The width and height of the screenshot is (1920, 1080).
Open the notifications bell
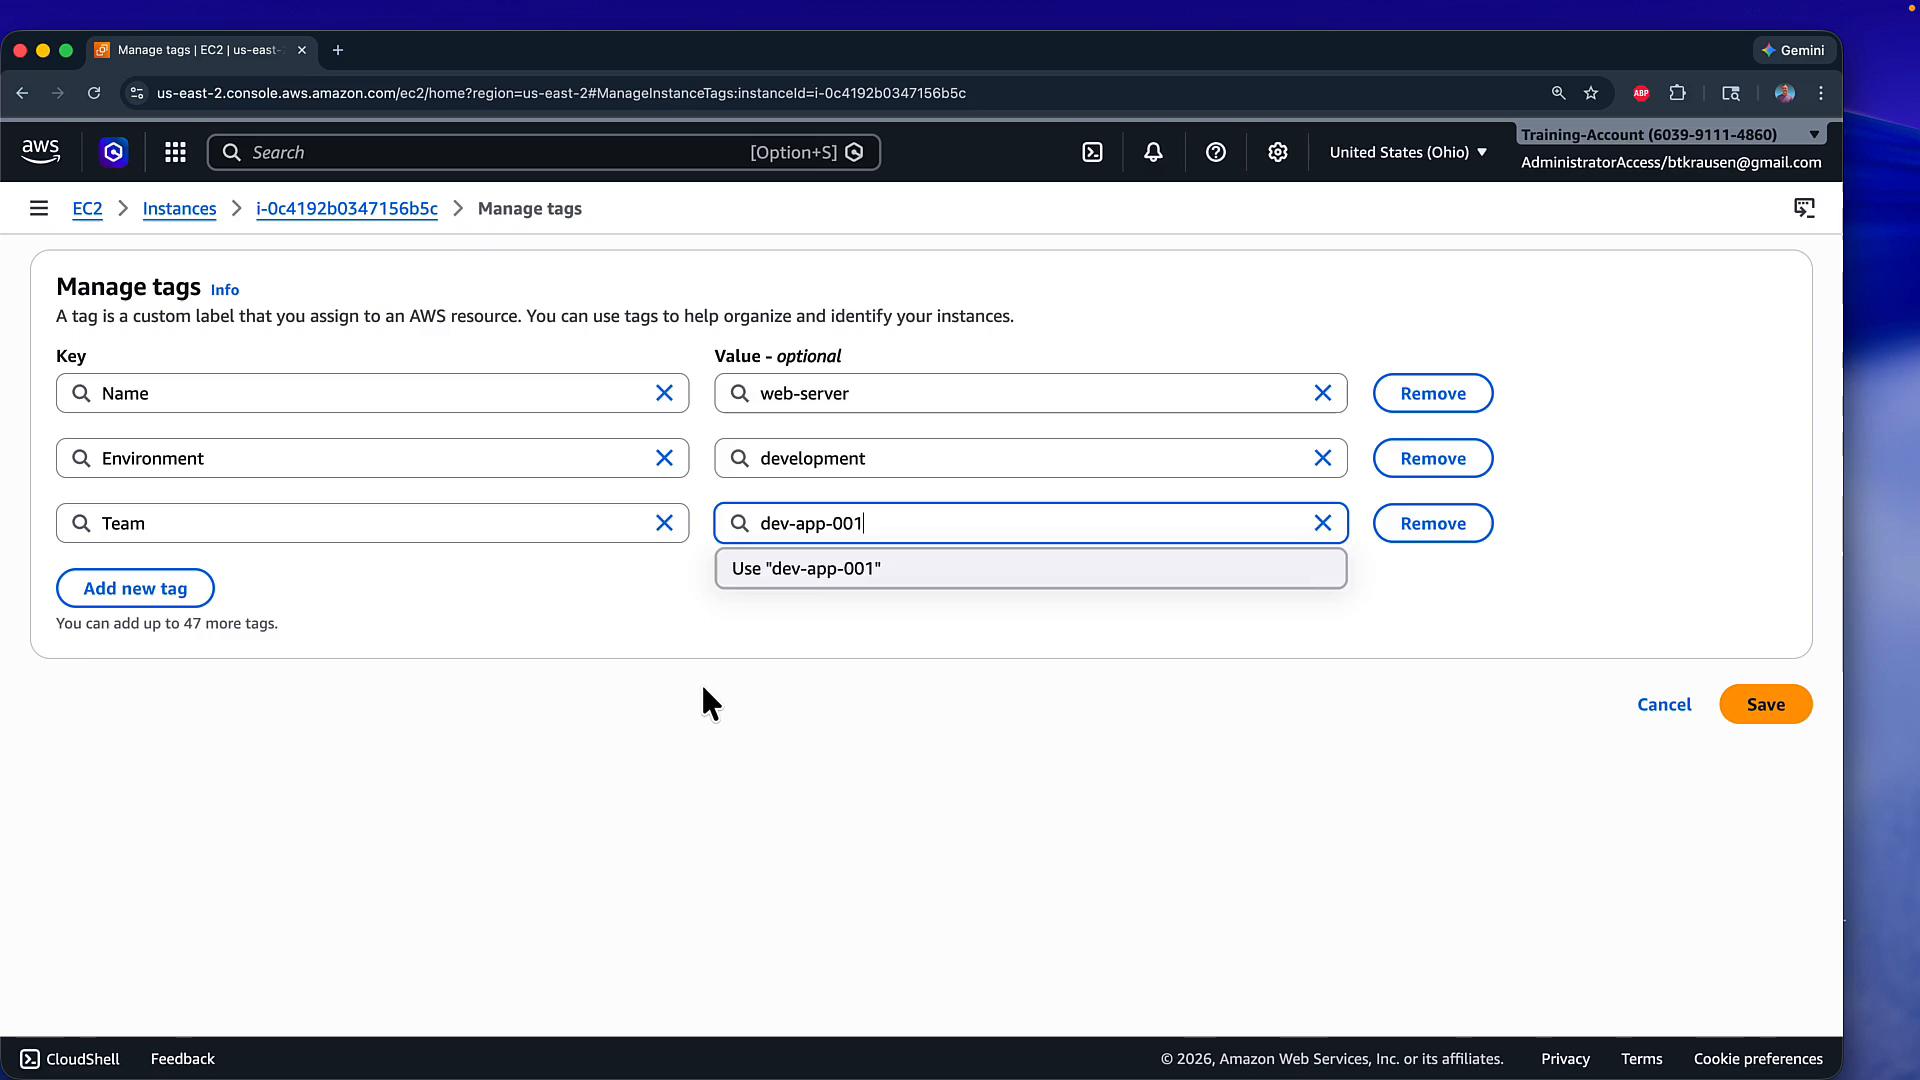point(1153,152)
